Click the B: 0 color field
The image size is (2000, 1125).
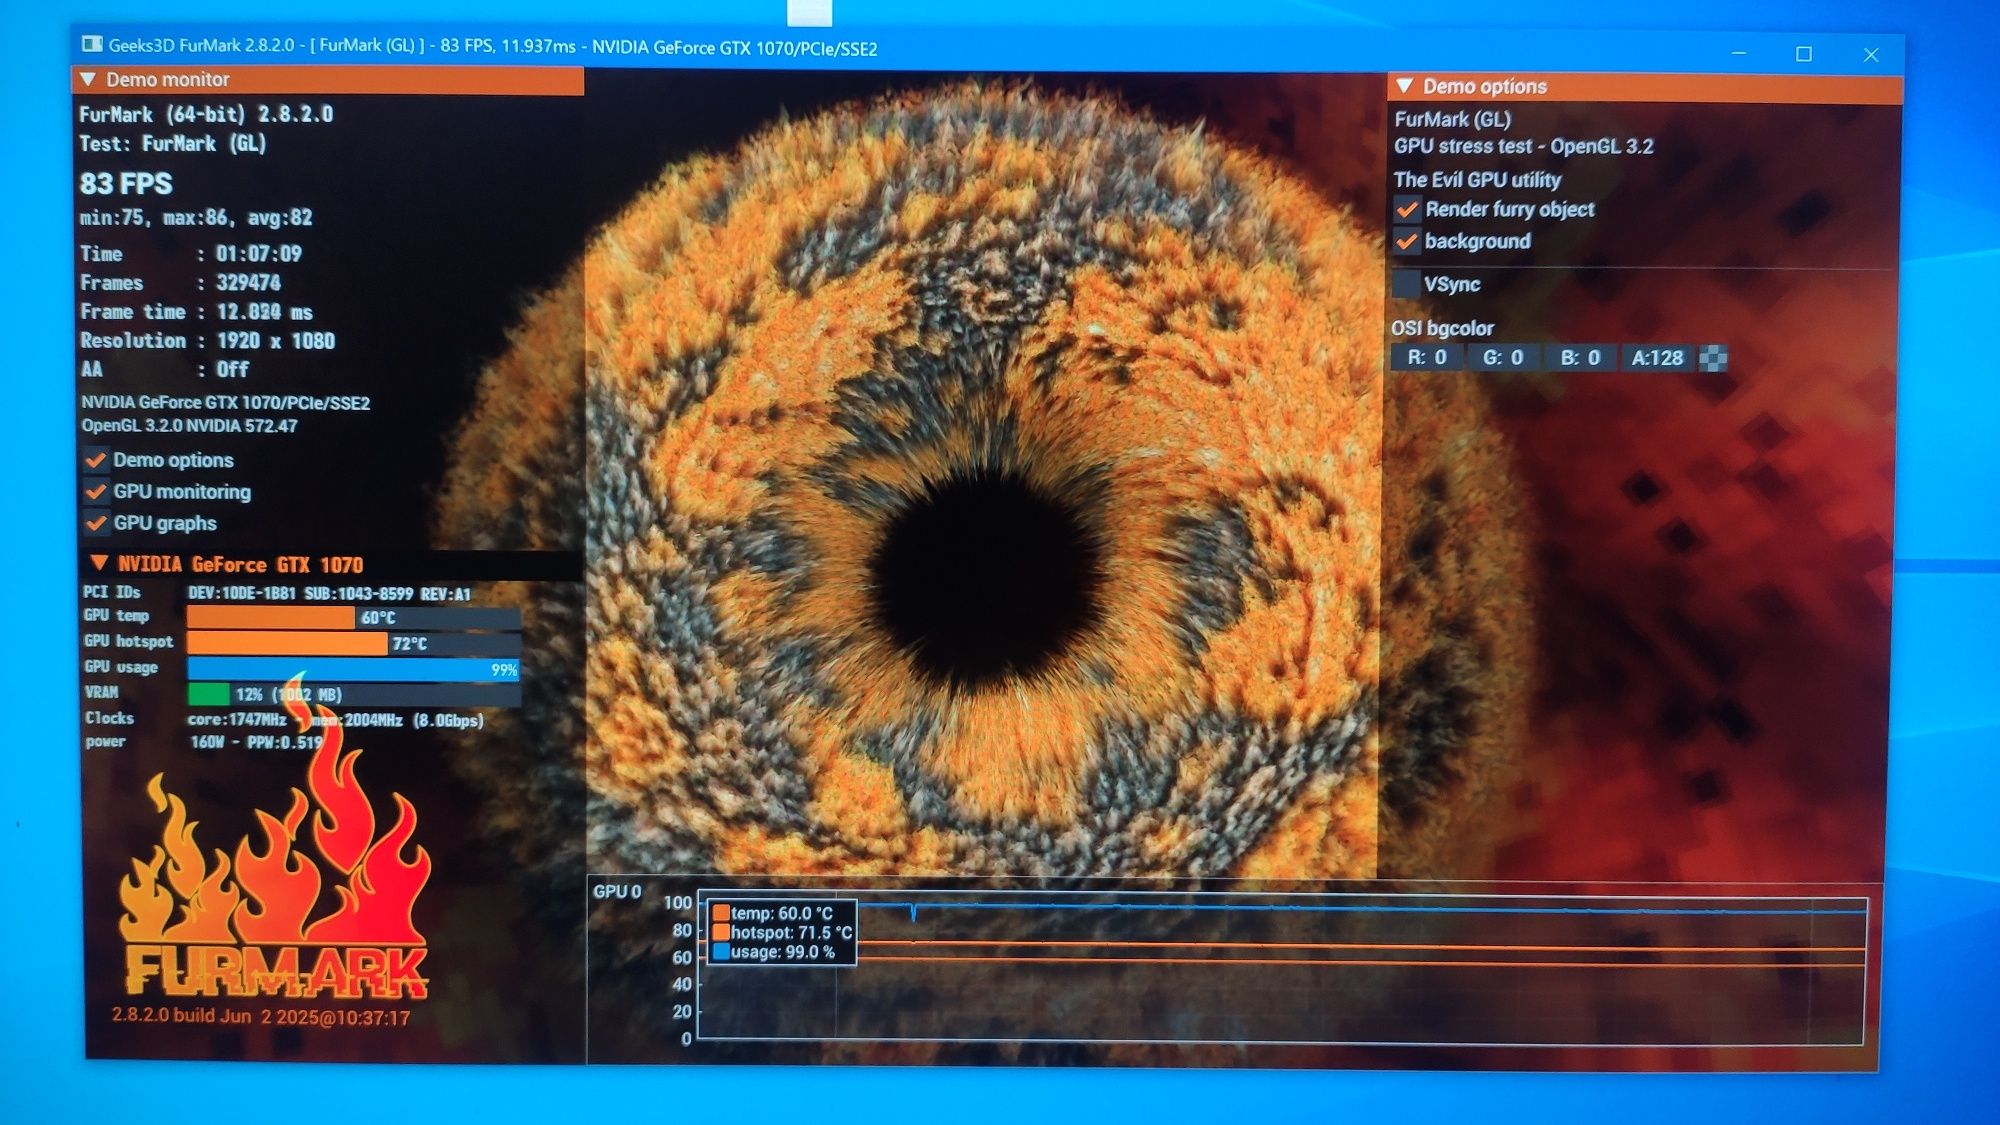pyautogui.click(x=1580, y=357)
